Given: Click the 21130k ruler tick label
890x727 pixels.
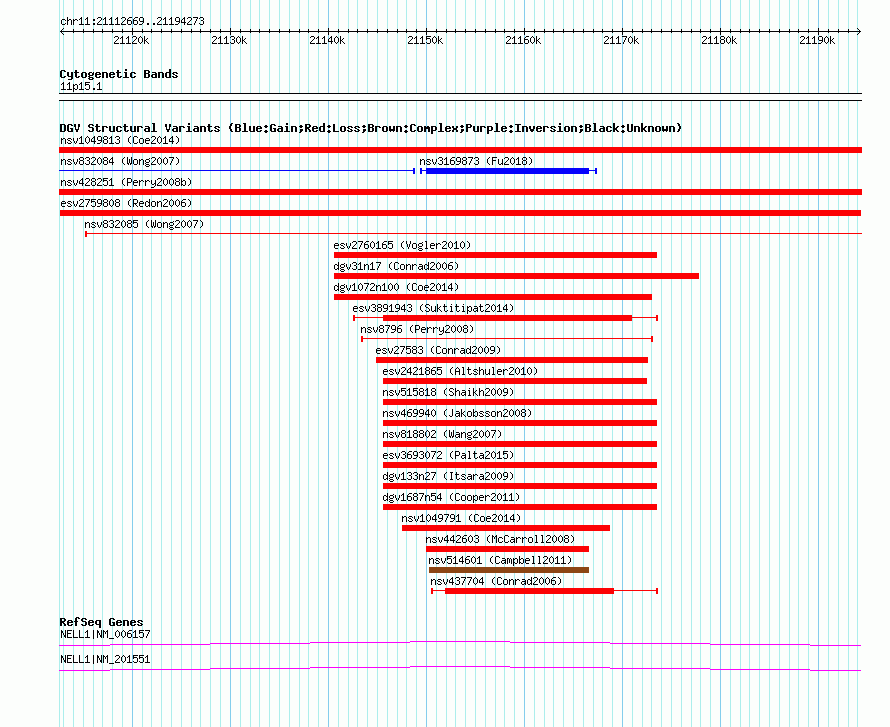Looking at the screenshot, I should (x=229, y=40).
